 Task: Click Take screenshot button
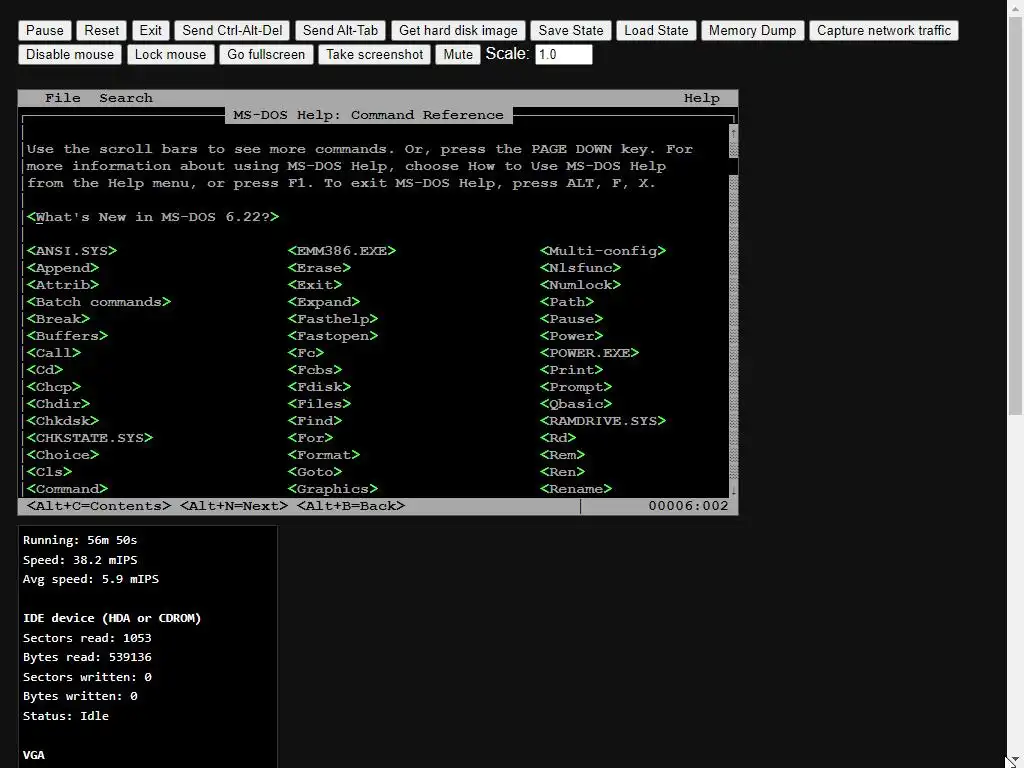coord(374,54)
